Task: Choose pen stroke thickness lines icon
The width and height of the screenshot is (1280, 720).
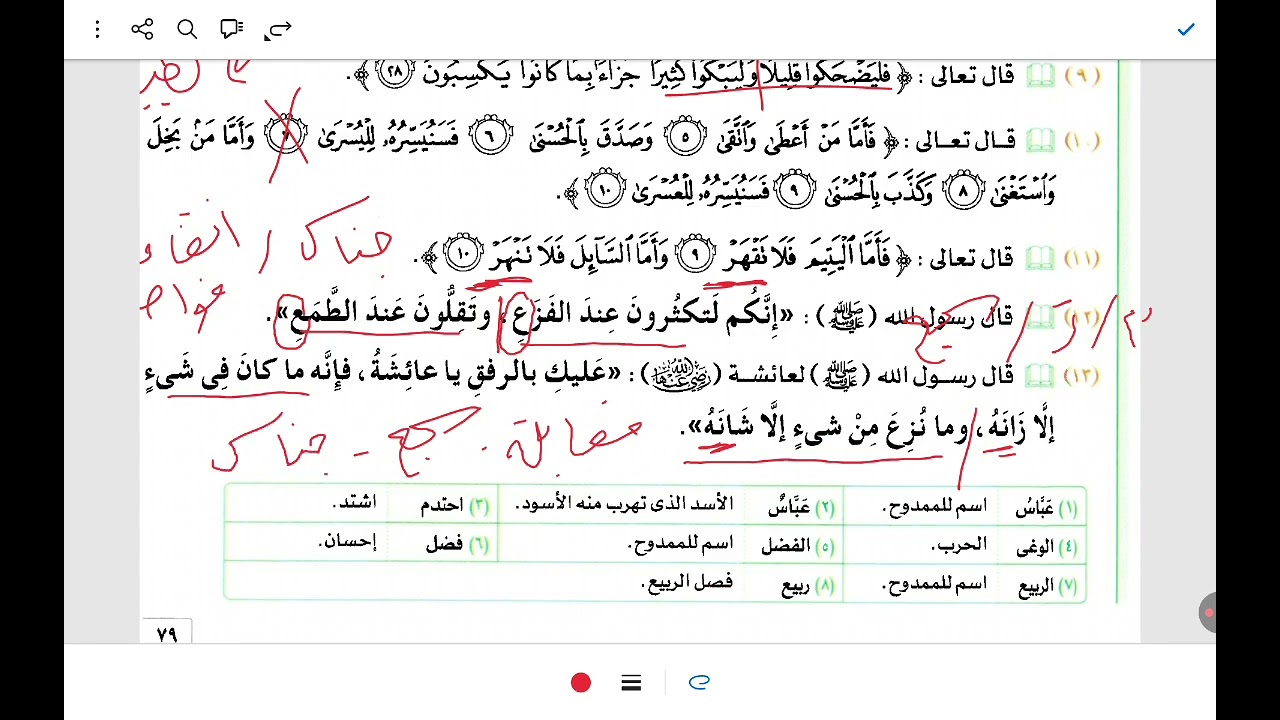Action: click(631, 683)
